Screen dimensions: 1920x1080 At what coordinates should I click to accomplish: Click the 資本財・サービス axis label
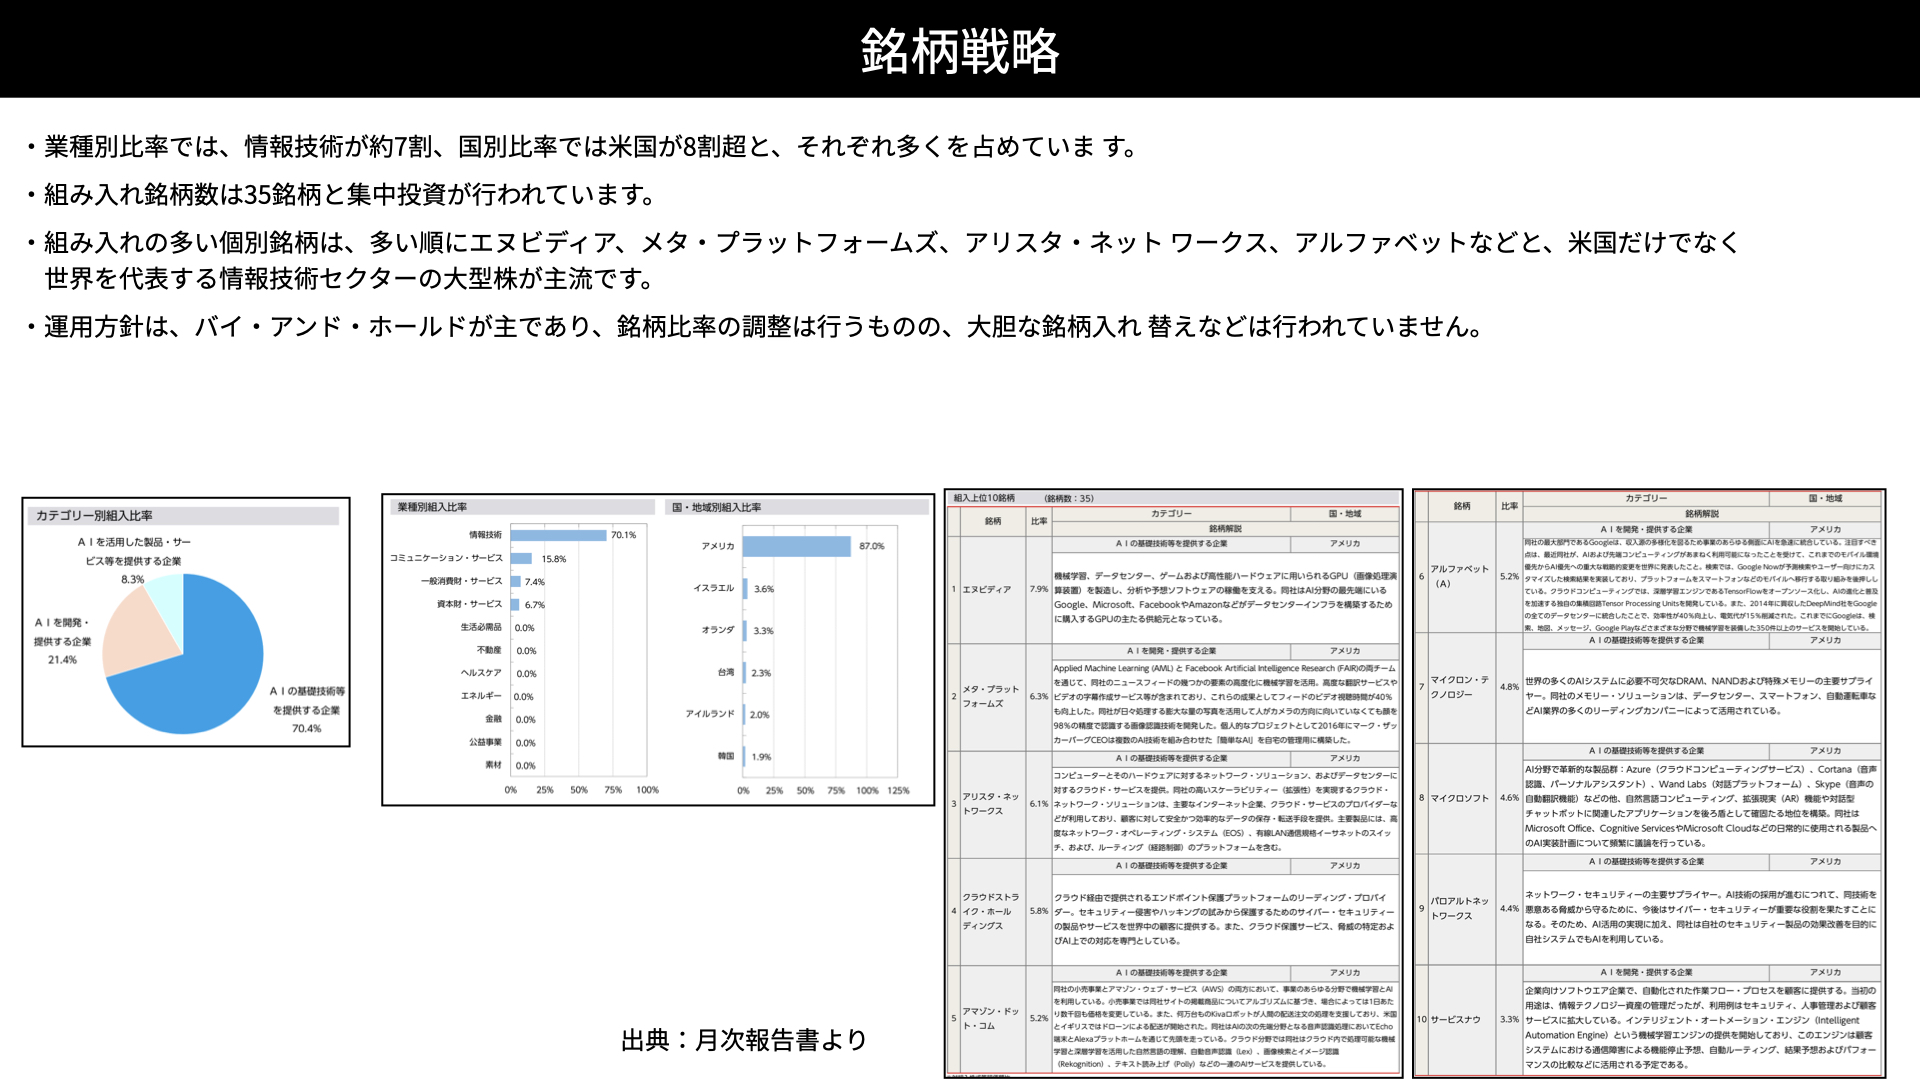(469, 605)
